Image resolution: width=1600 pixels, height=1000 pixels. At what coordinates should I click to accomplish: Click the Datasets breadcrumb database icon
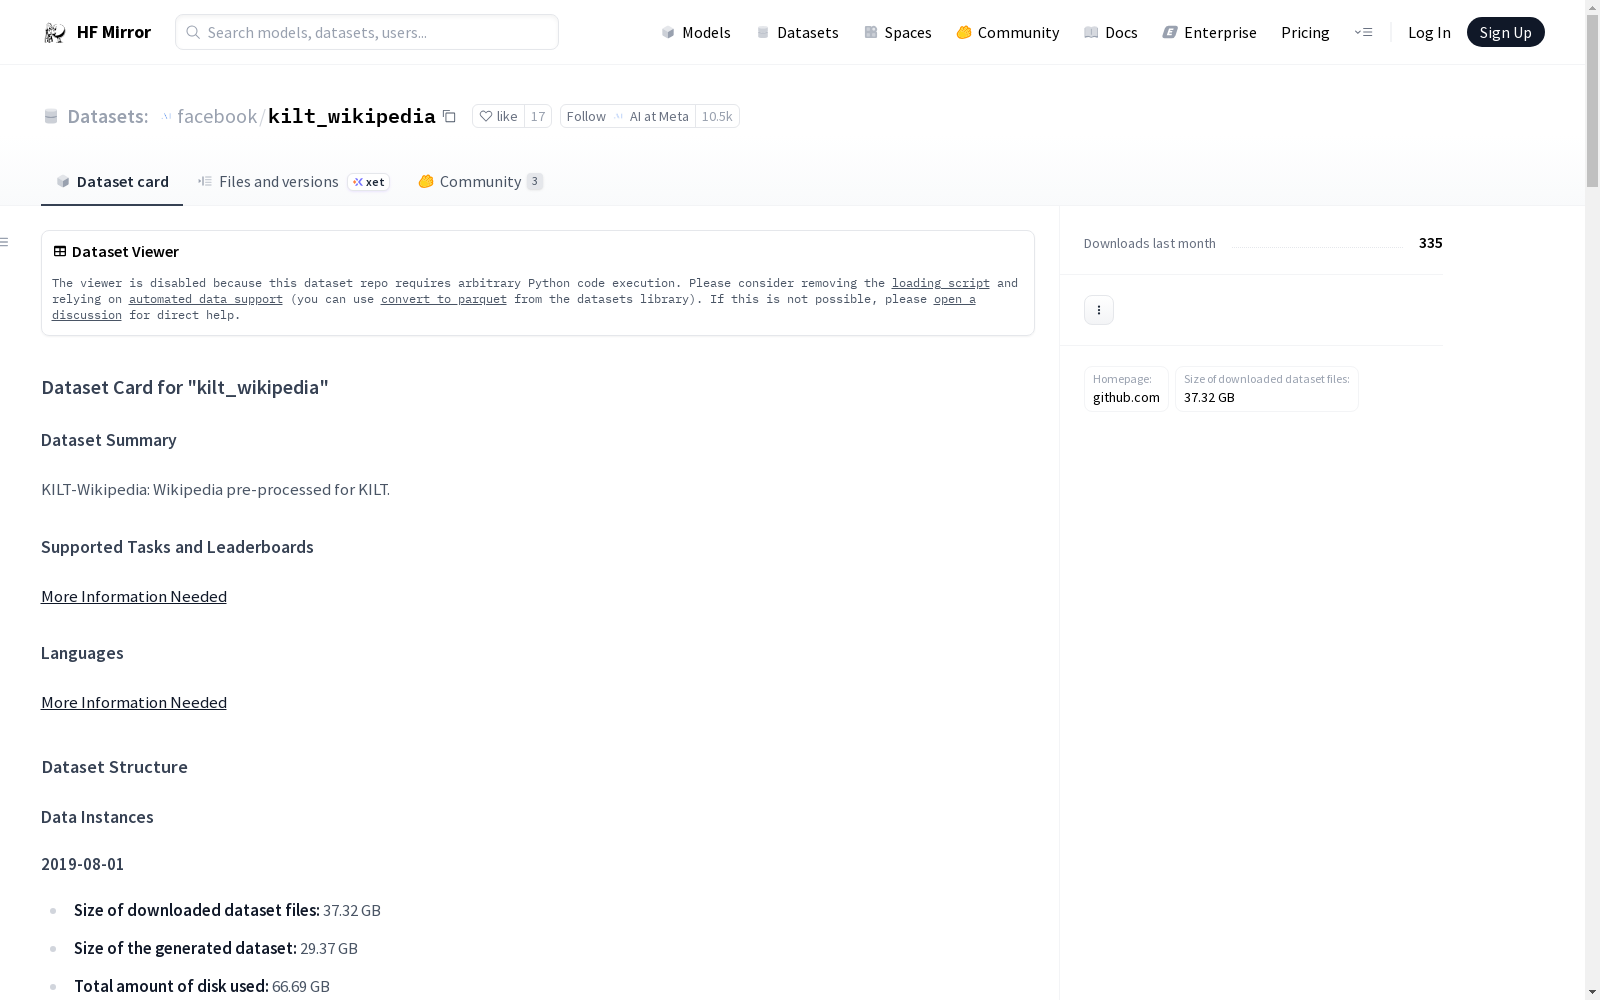click(51, 116)
